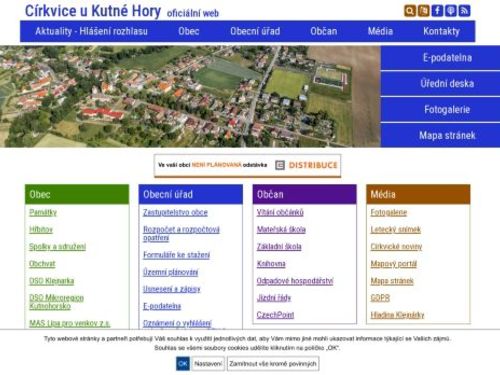Image resolution: width=500 pixels, height=375 pixels.
Task: Click the blue podcast-style icon
Action: [x=451, y=11]
